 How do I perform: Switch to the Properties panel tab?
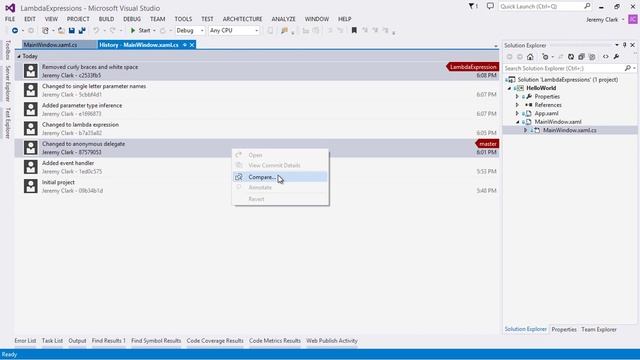(x=564, y=329)
